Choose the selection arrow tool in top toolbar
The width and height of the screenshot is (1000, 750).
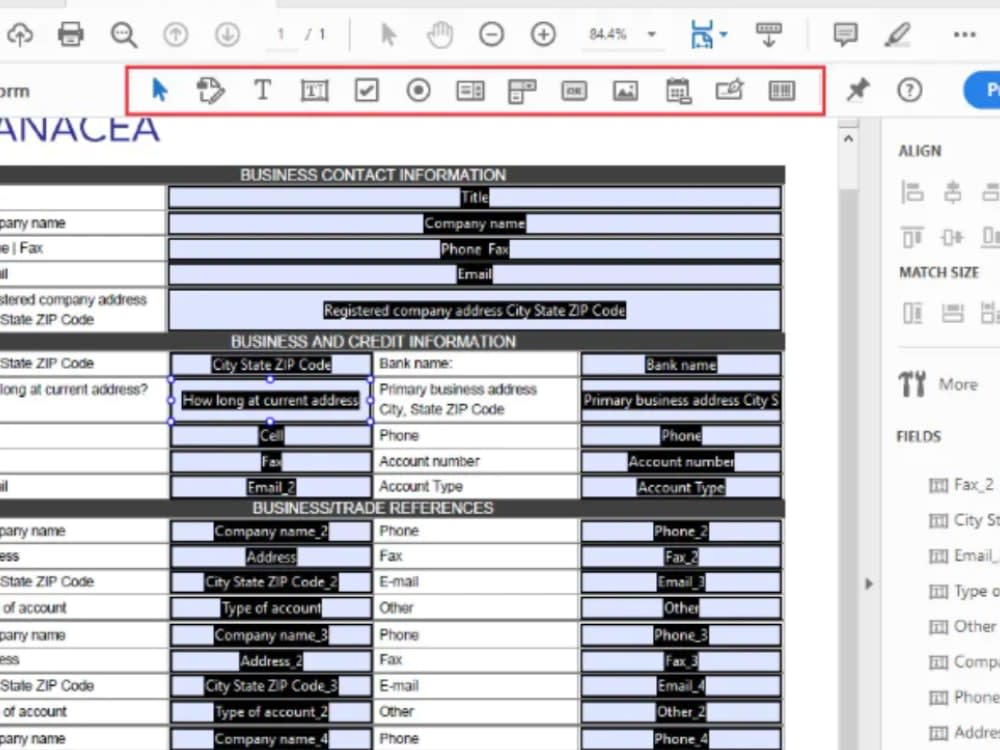tap(388, 34)
